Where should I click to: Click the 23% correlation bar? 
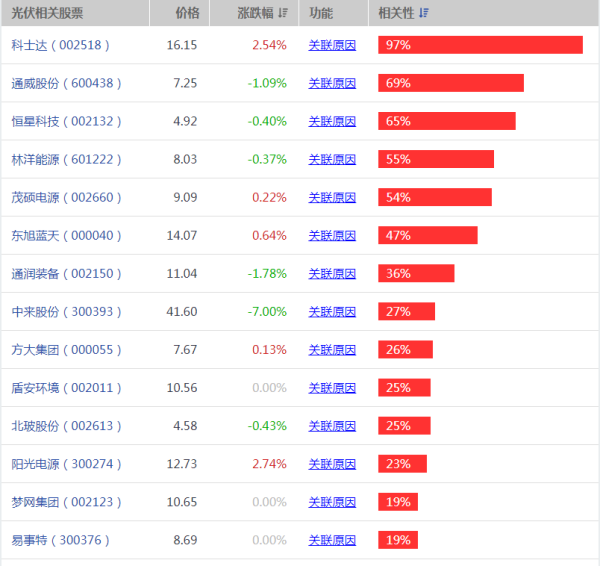403,464
